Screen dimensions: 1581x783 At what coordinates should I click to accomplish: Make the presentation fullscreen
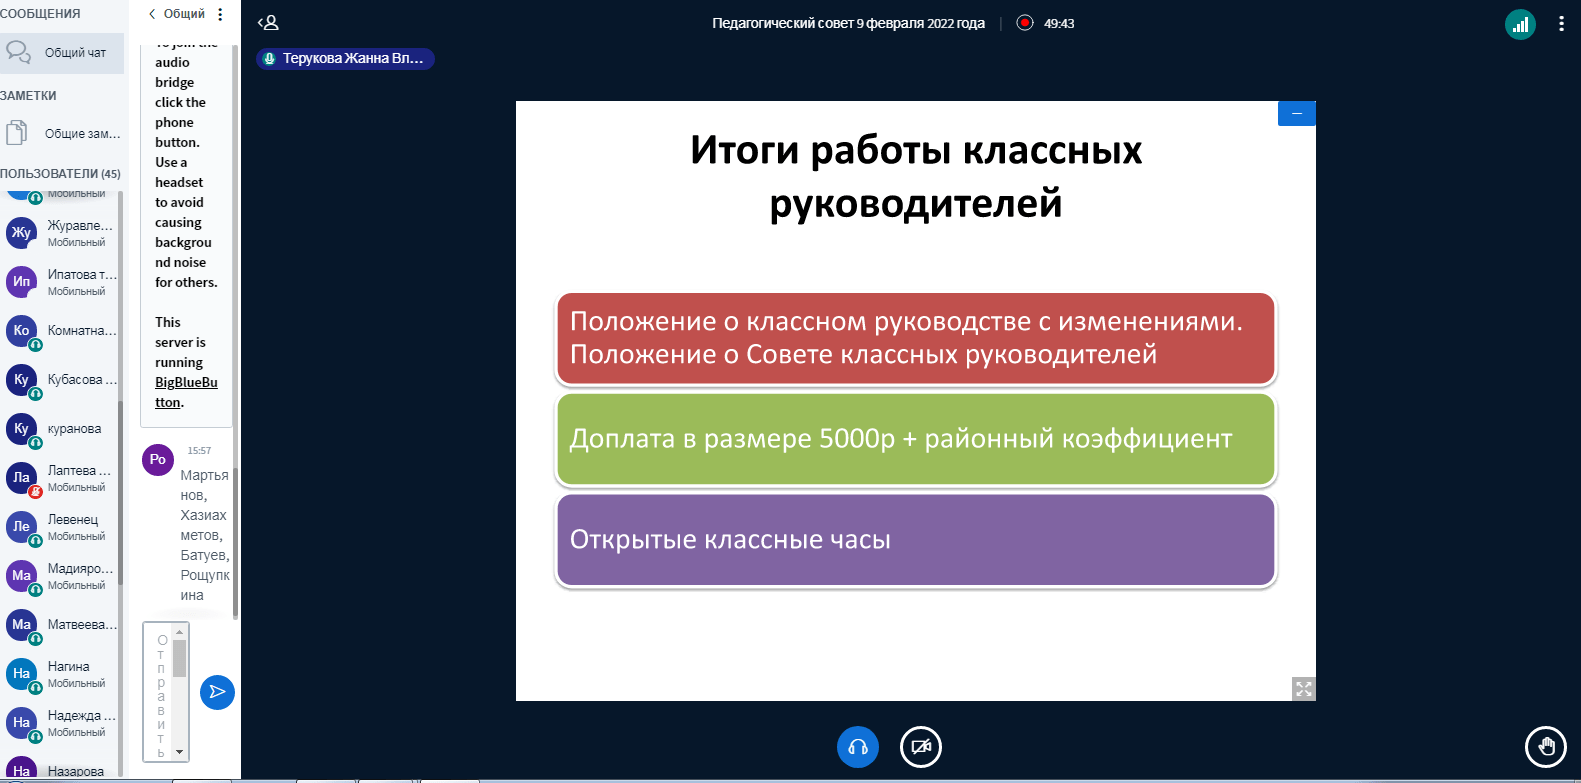(x=1303, y=688)
